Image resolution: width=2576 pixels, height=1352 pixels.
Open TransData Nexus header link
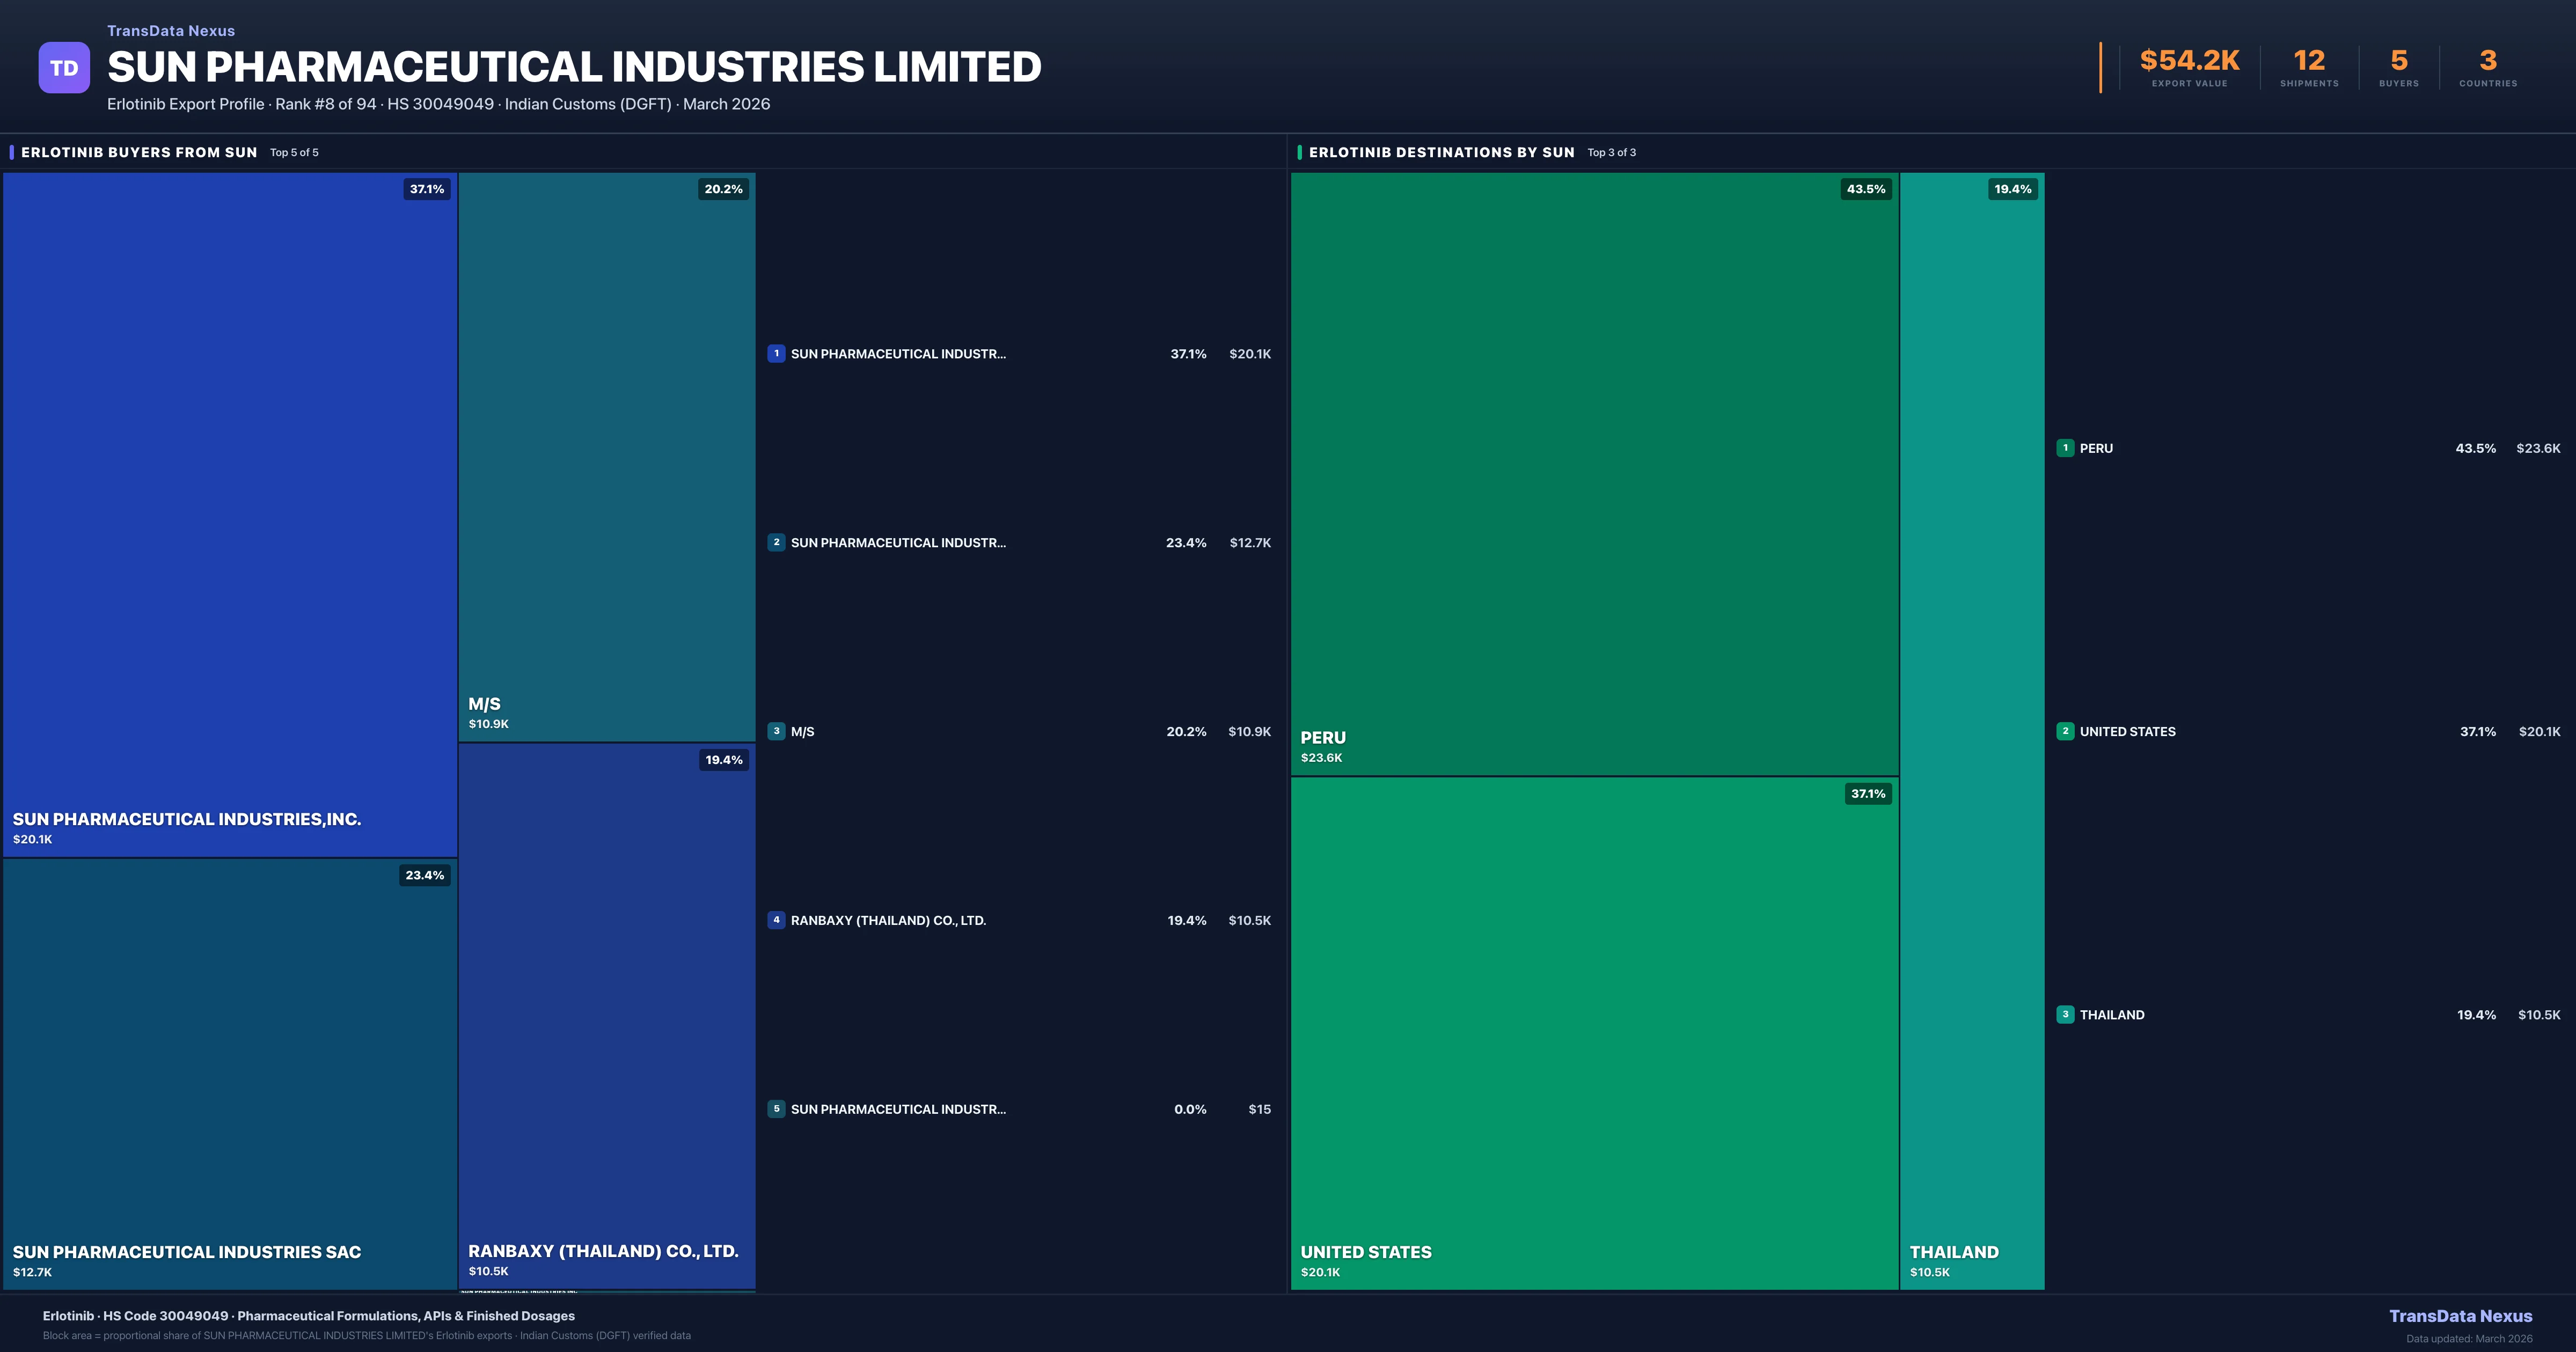[x=171, y=31]
